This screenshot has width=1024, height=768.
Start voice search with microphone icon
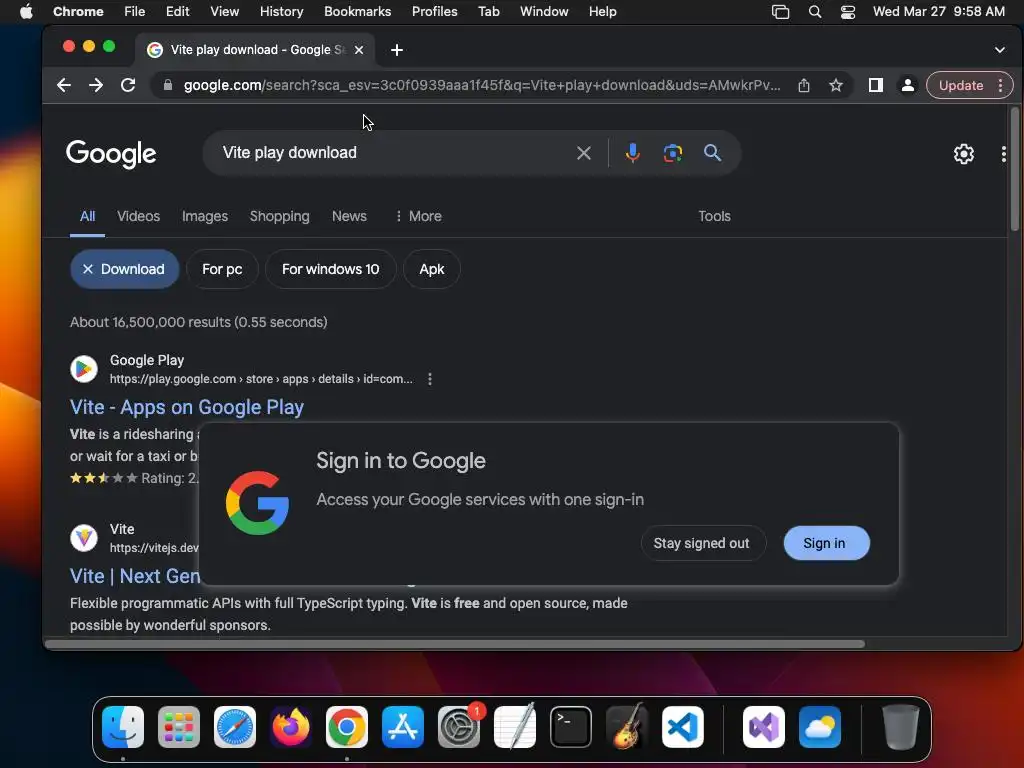point(632,153)
